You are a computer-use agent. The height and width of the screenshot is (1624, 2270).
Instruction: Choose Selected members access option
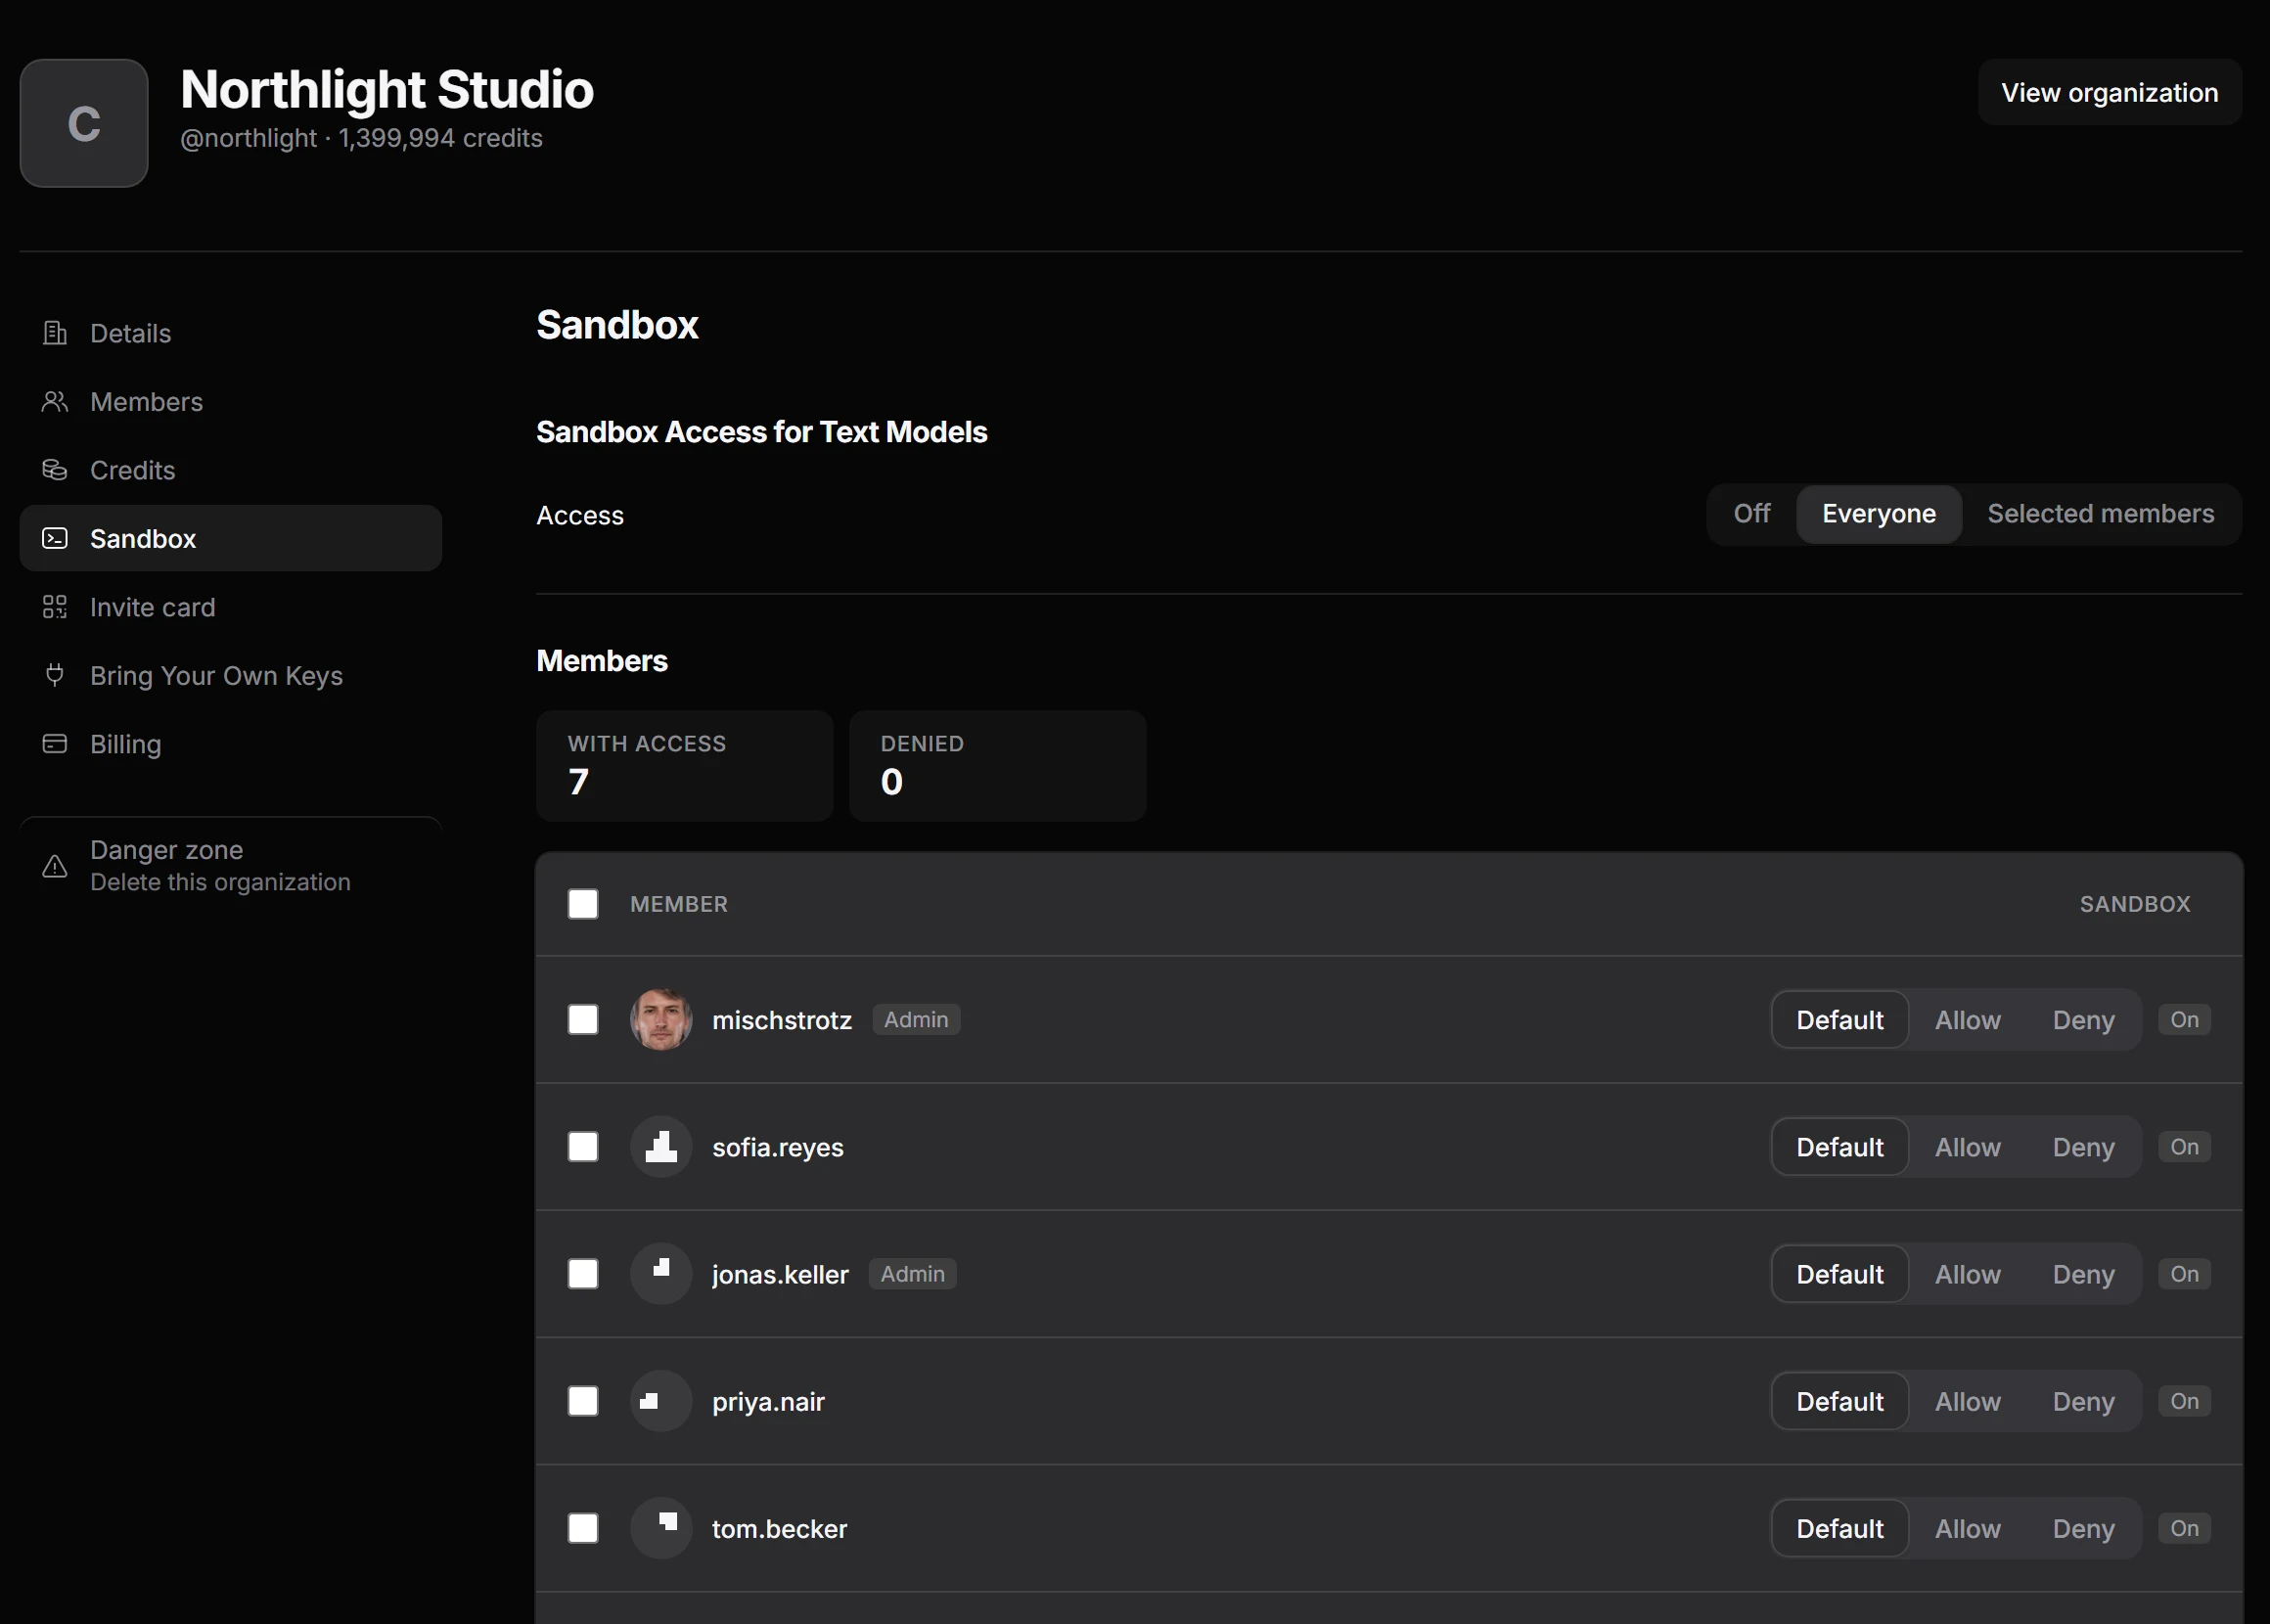tap(2100, 514)
